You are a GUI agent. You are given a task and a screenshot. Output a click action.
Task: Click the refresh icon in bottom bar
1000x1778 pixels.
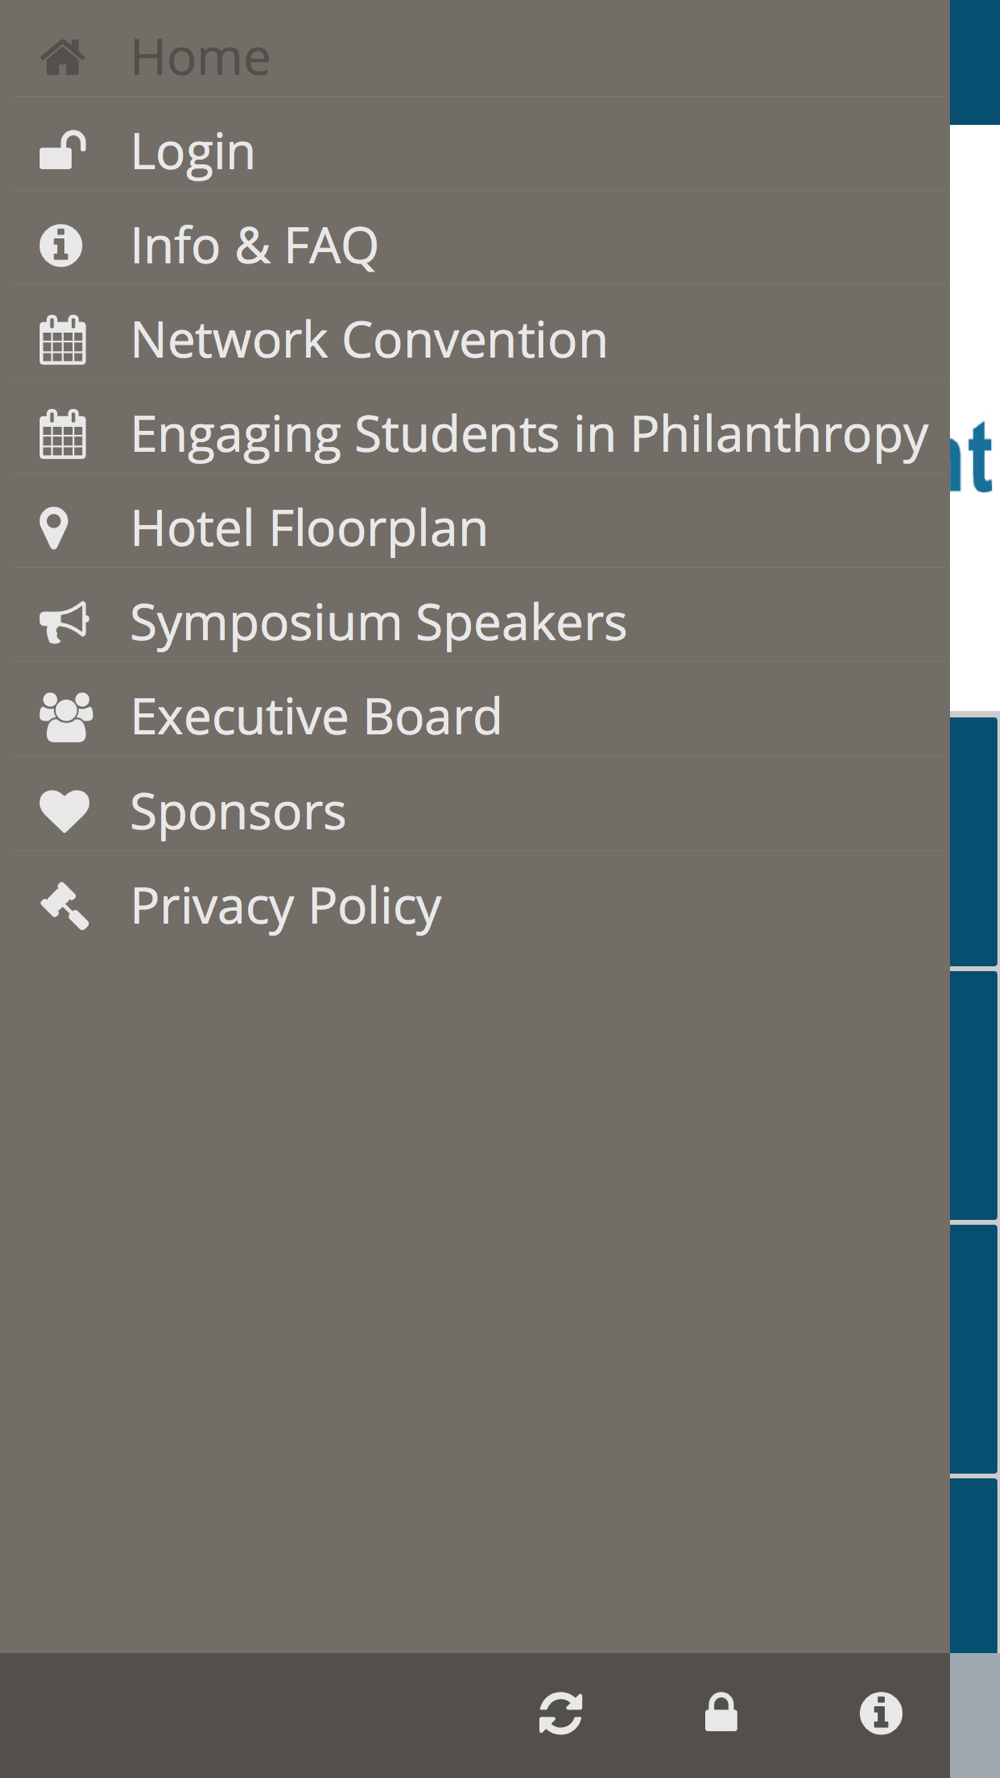coord(560,1713)
